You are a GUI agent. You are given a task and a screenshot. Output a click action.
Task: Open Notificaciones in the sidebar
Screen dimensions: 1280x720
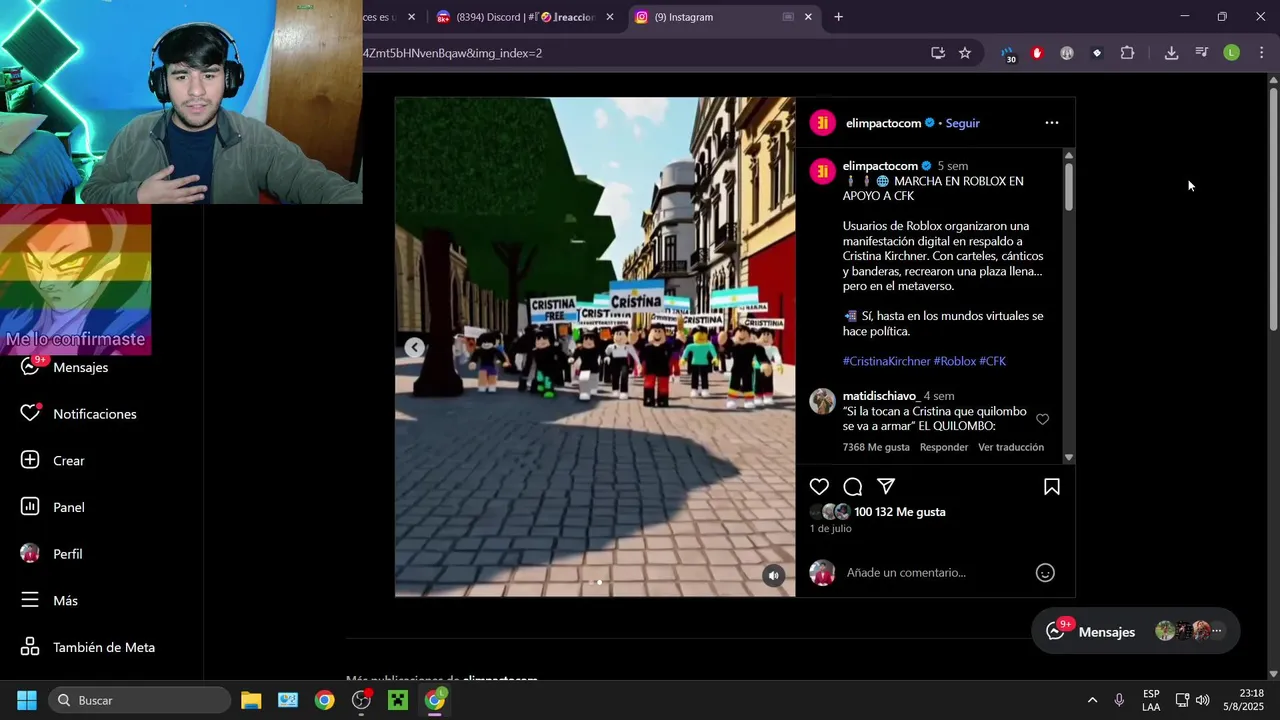click(x=79, y=414)
